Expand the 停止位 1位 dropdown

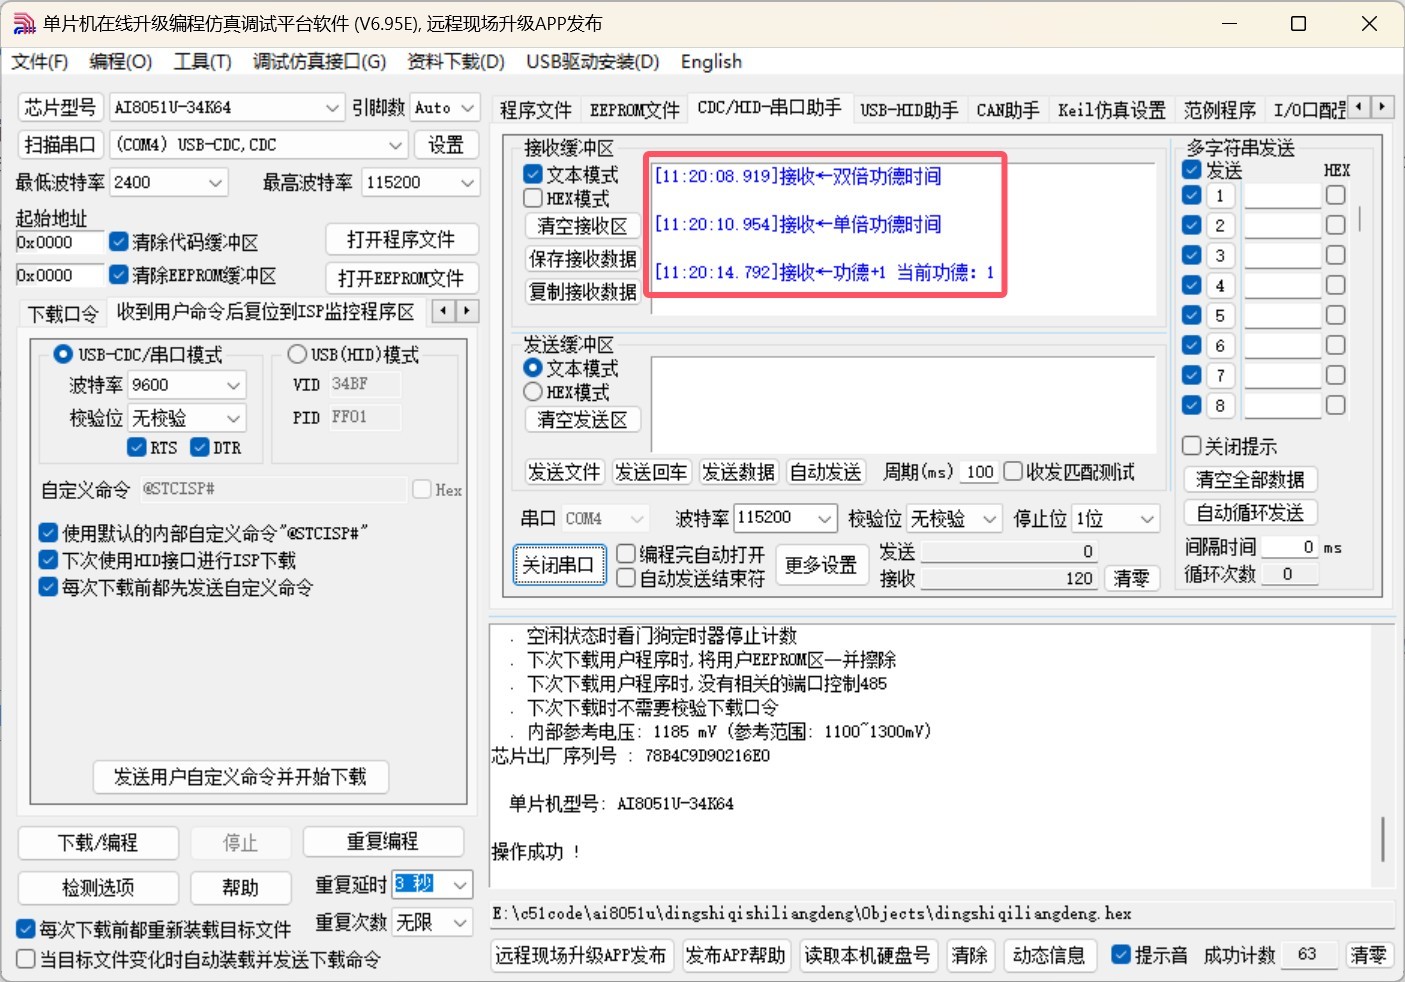pos(1147,519)
